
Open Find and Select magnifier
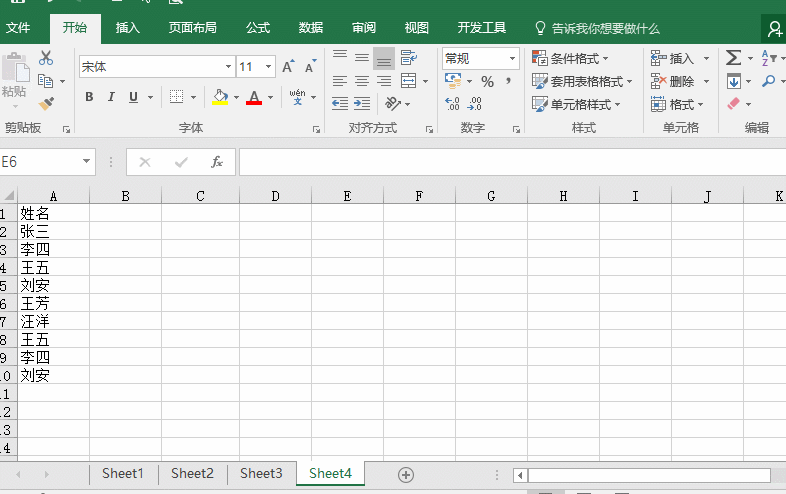[768, 81]
